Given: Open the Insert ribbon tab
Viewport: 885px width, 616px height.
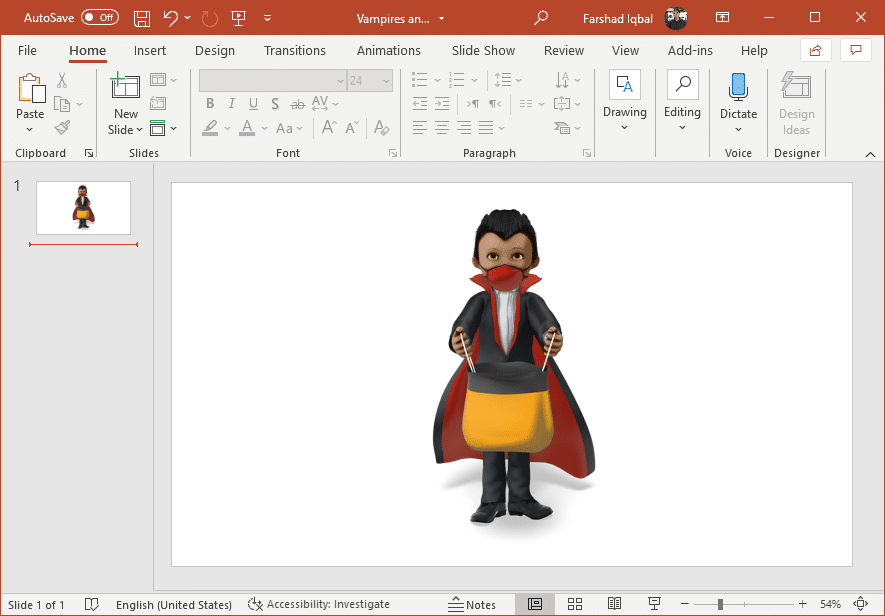Looking at the screenshot, I should 150,51.
